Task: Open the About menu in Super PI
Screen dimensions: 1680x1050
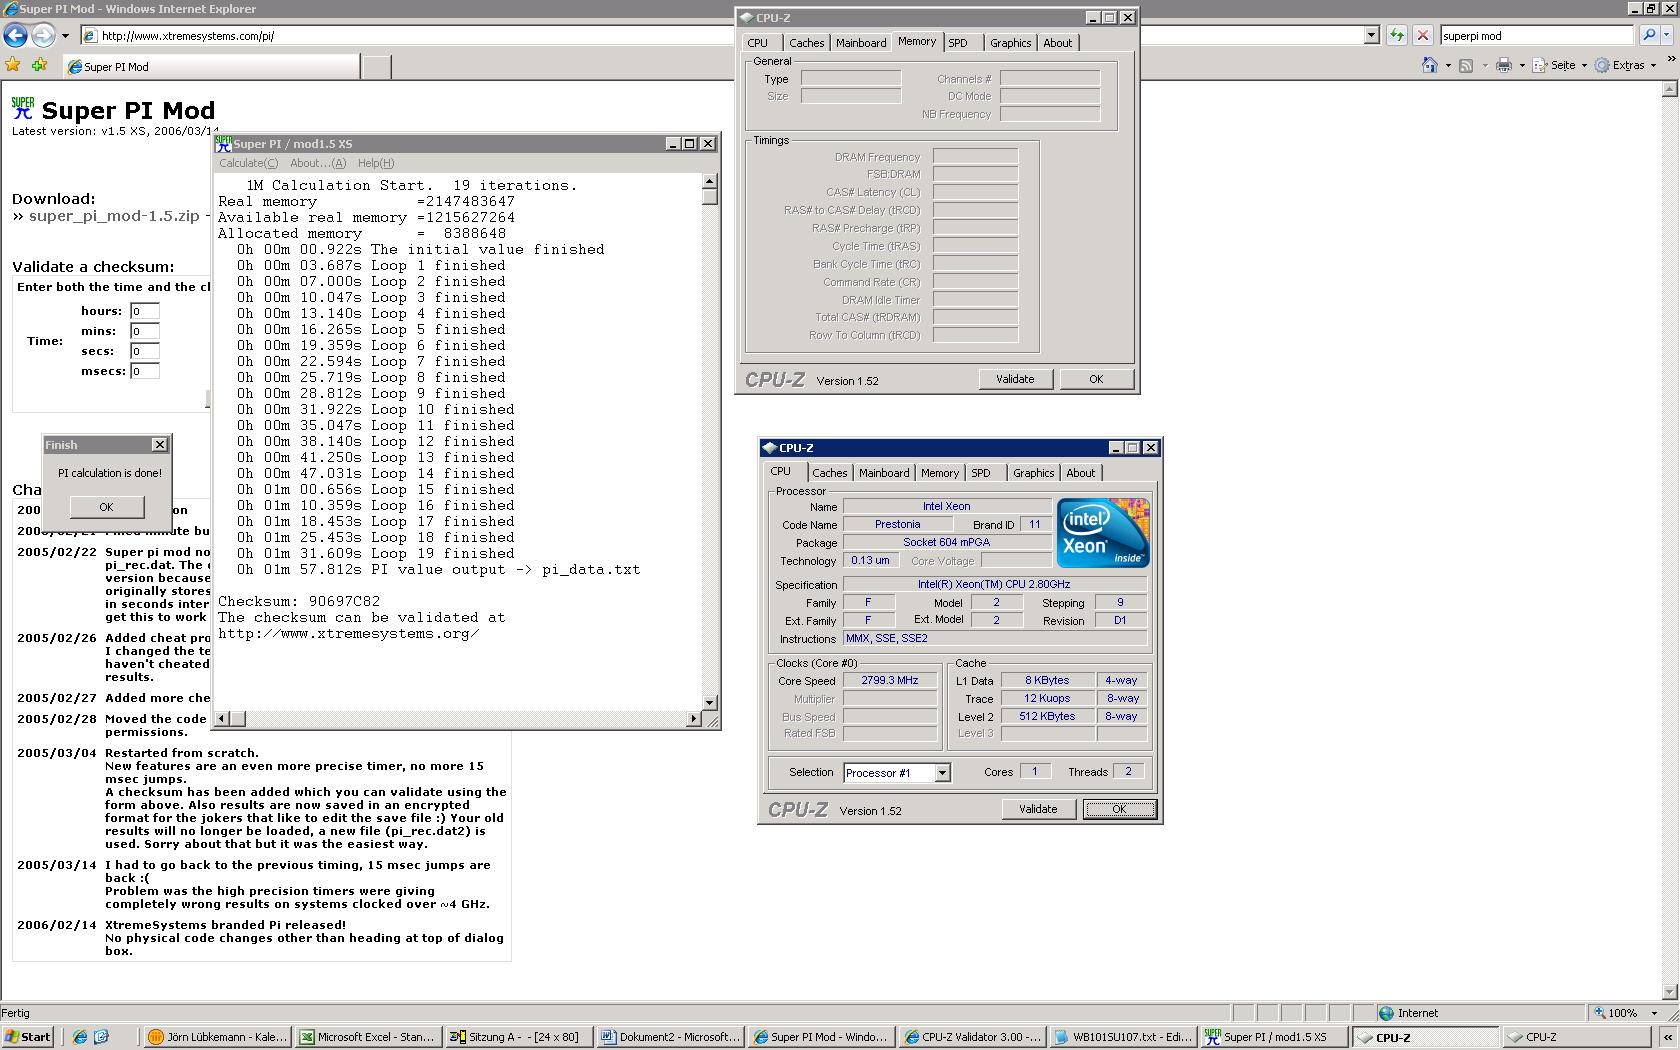Action: pyautogui.click(x=318, y=163)
